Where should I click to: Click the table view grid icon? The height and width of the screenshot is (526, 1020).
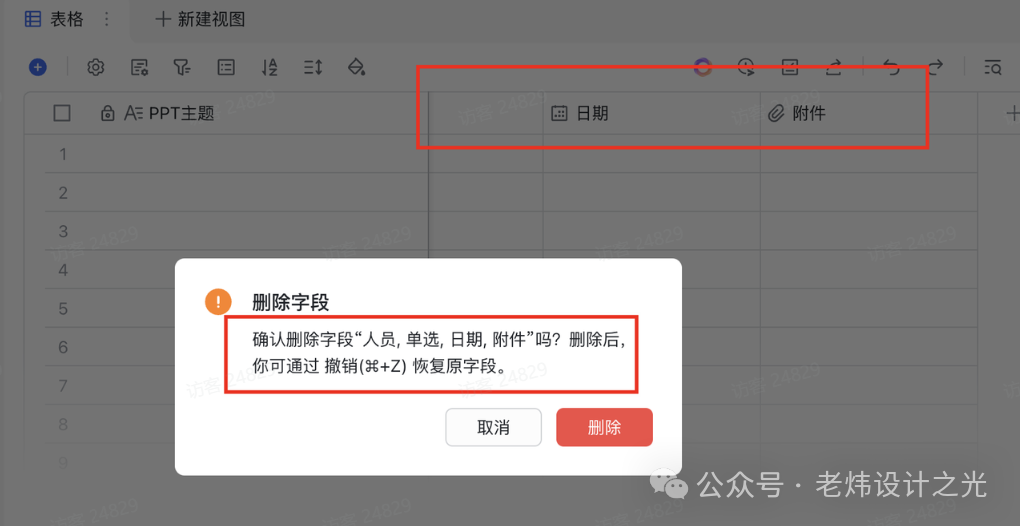pyautogui.click(x=33, y=20)
